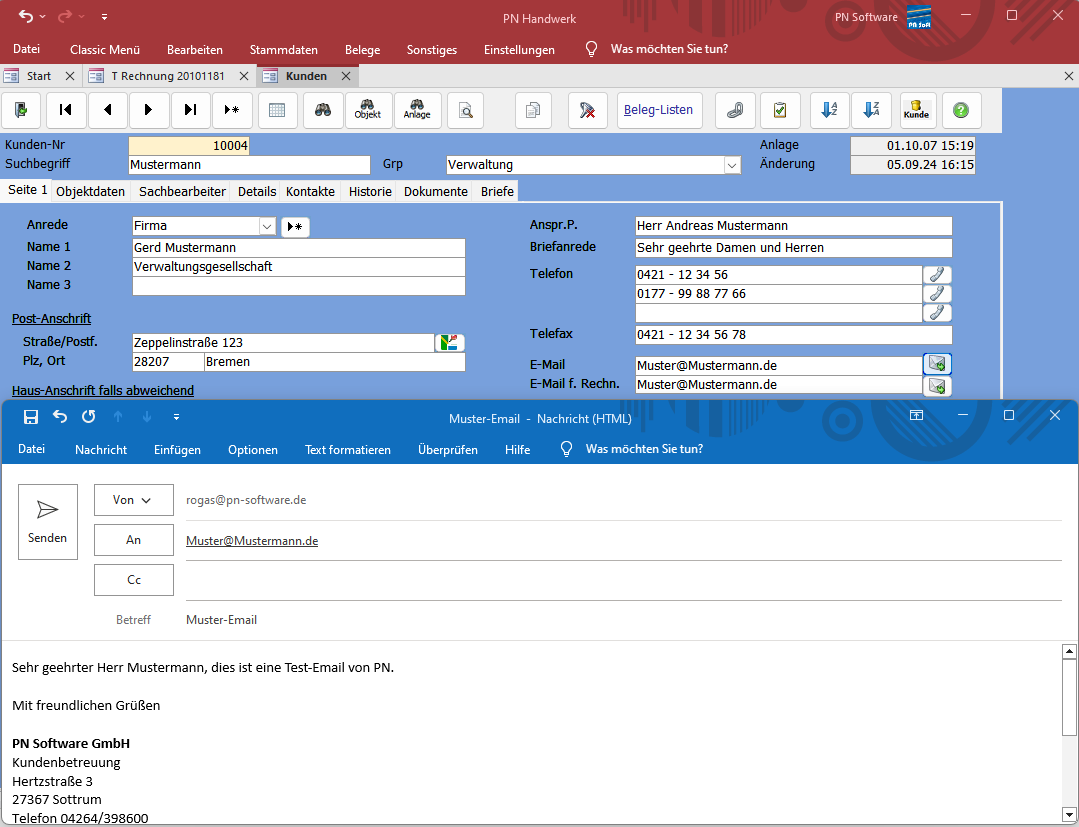
Task: Undo in the email message window
Action: pyautogui.click(x=61, y=417)
